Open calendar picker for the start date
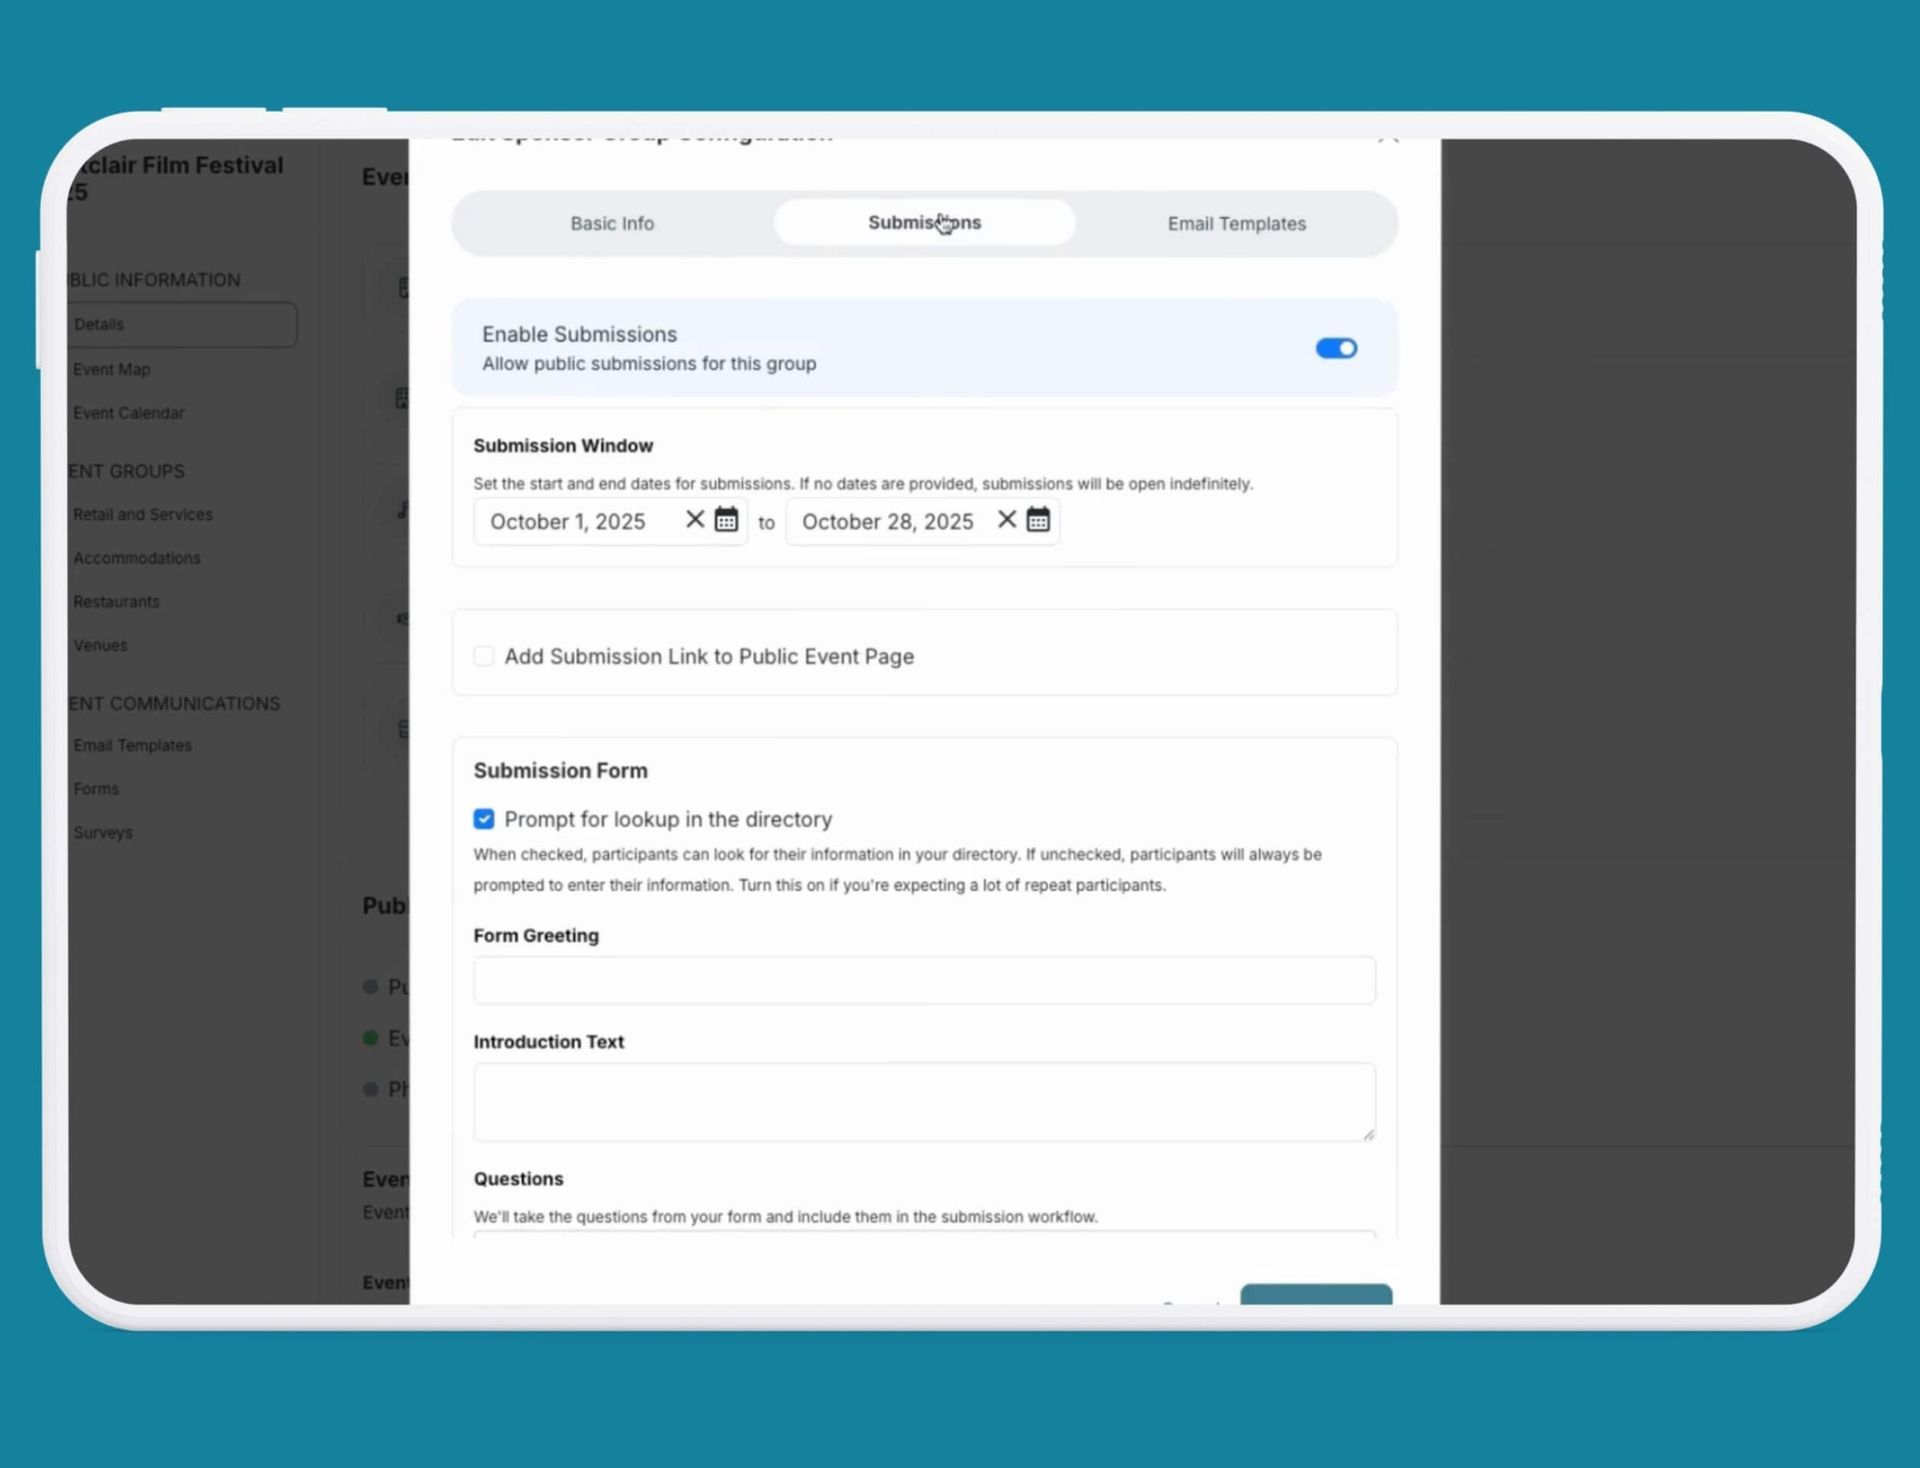 (x=726, y=520)
